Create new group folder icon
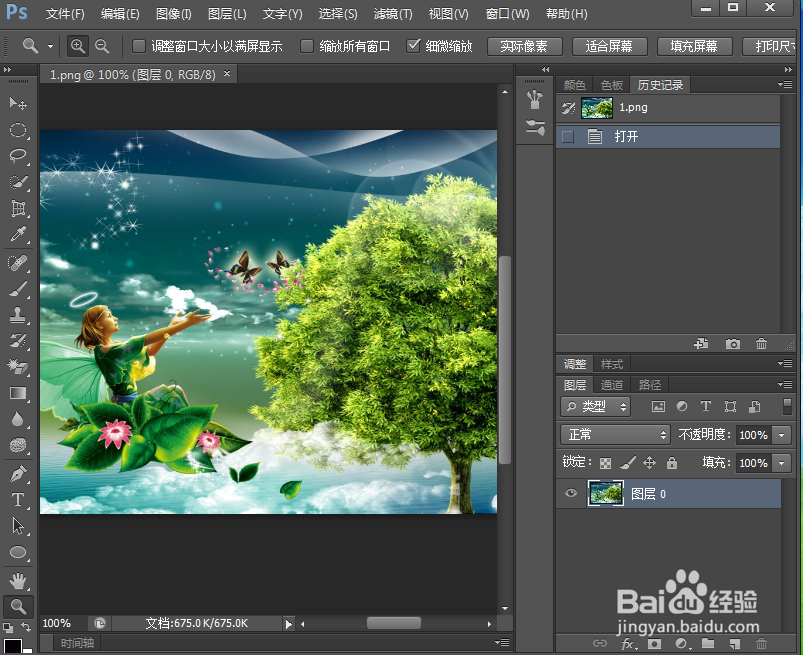The height and width of the screenshot is (655, 803). 708,644
